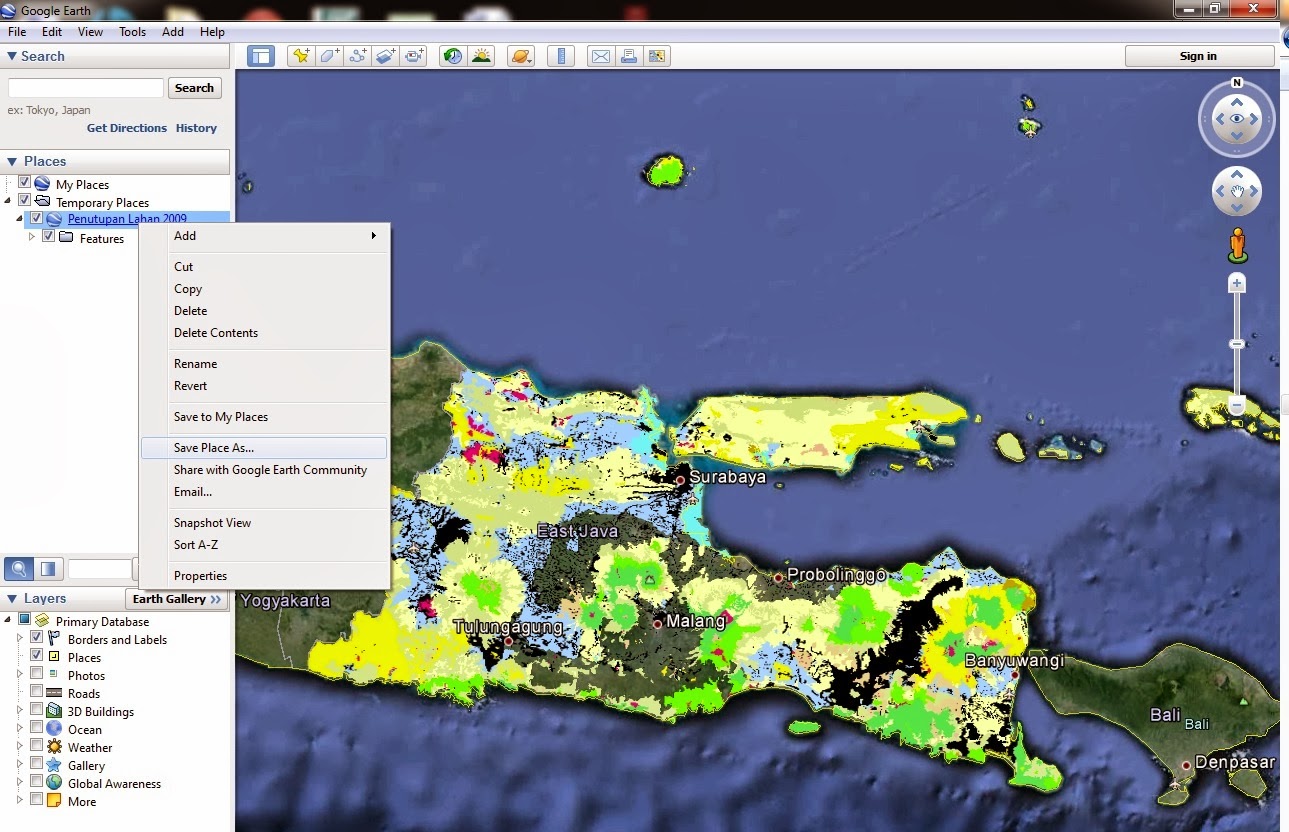Click the 3D Buildings layer icon
The width and height of the screenshot is (1289, 832).
(x=54, y=711)
